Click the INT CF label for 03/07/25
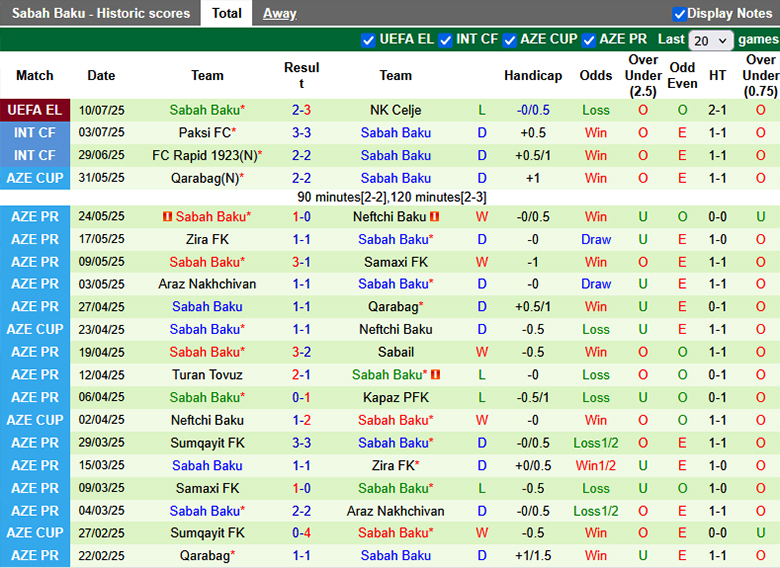 [35, 133]
